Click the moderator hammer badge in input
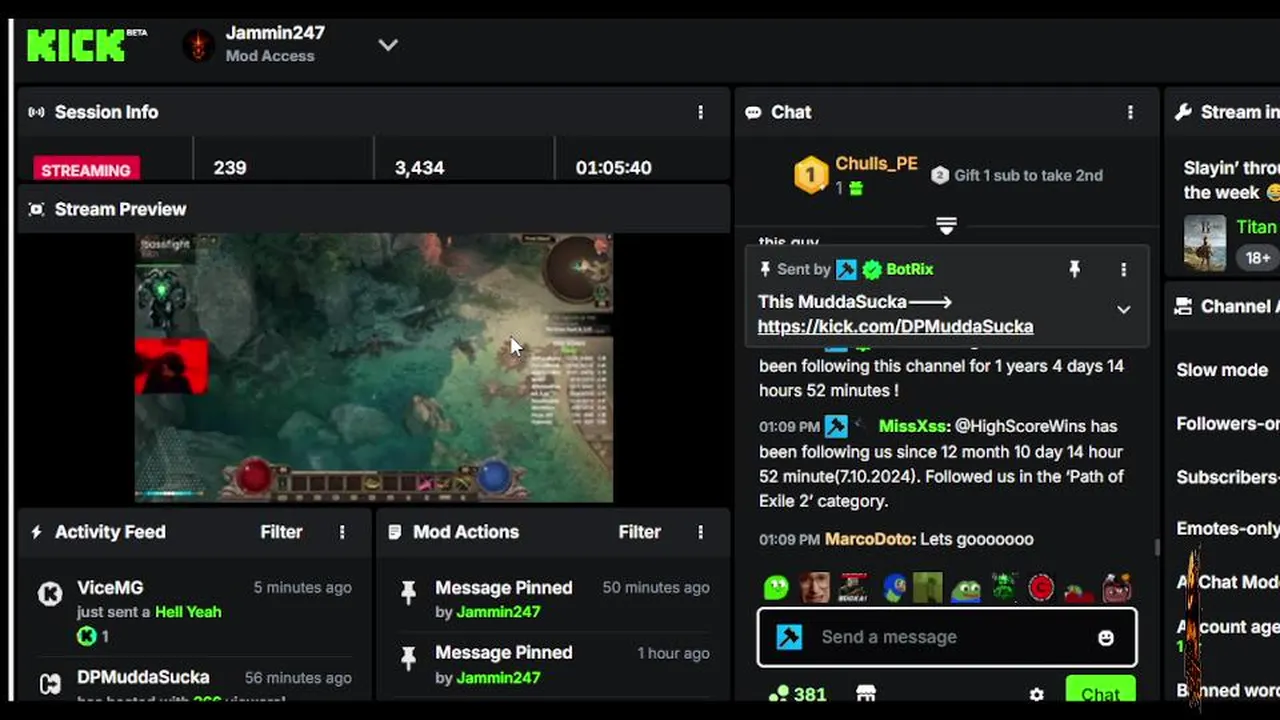Screen dimensions: 1280x720 point(789,637)
